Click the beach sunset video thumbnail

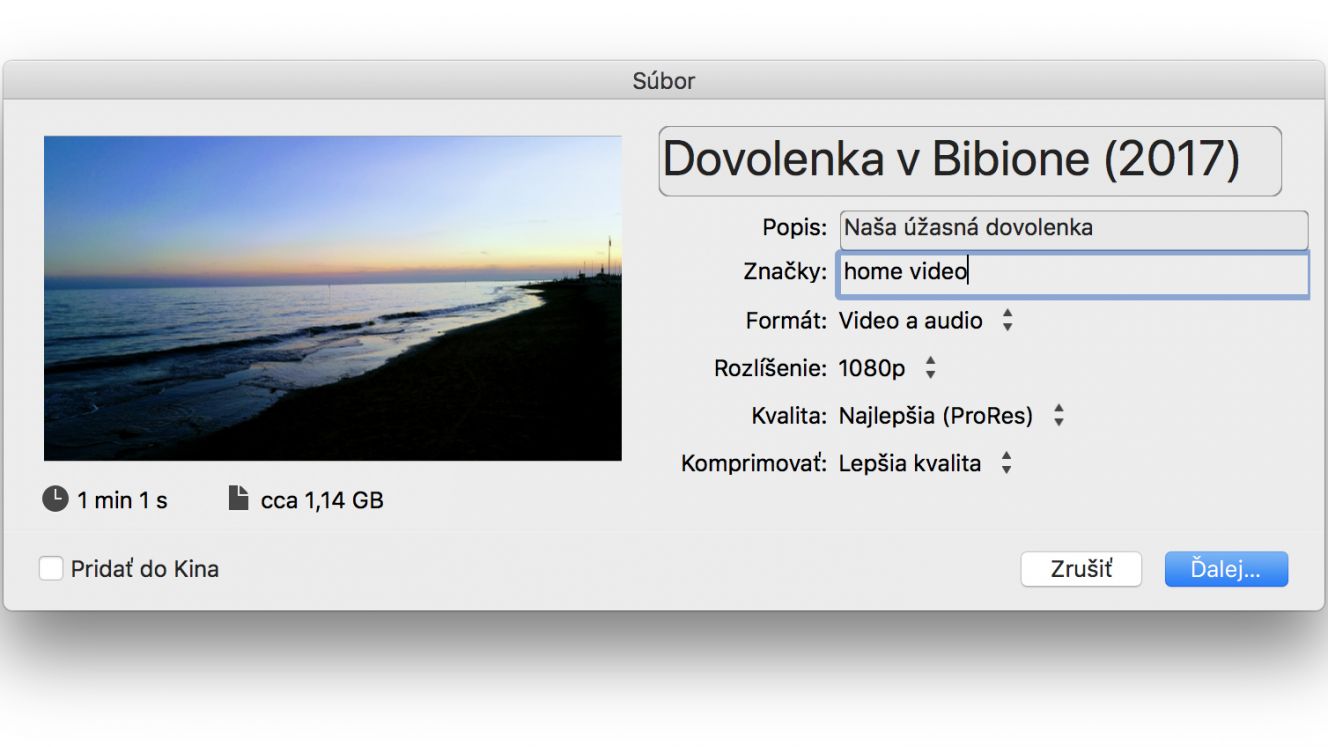[x=333, y=298]
